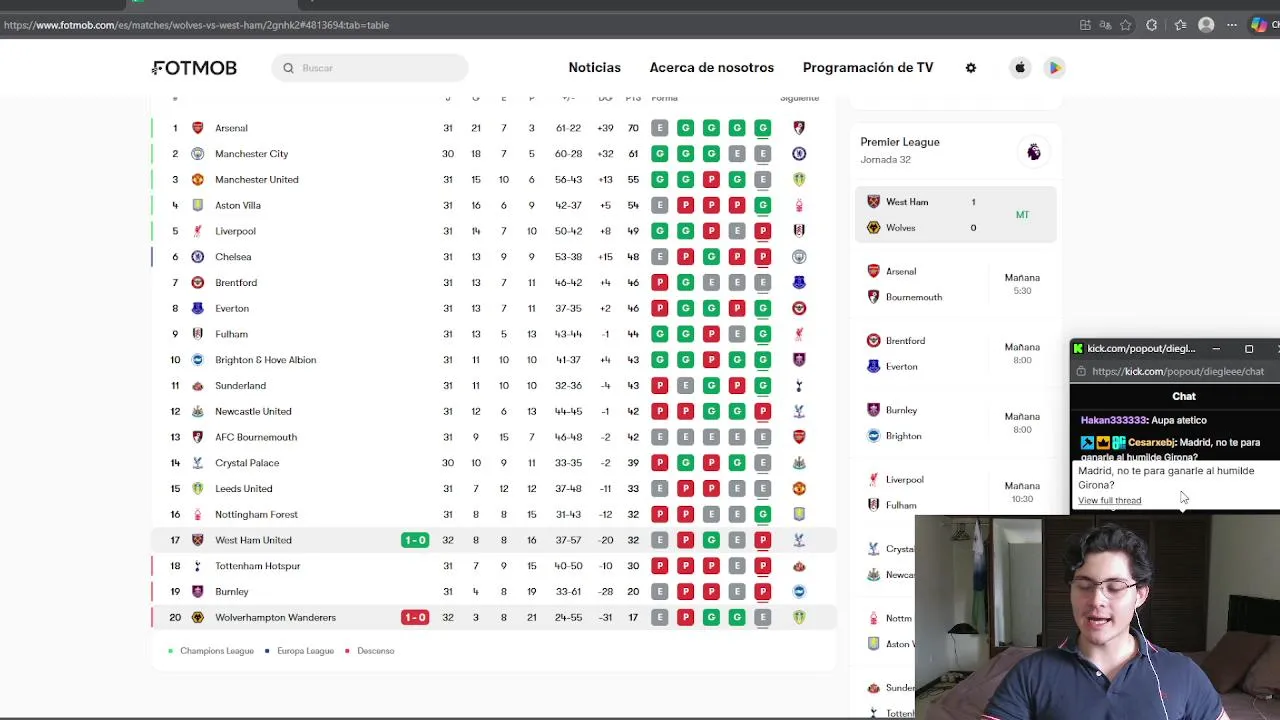This screenshot has width=1280, height=720.
Task: Open the Apple App Store icon
Action: (1020, 68)
